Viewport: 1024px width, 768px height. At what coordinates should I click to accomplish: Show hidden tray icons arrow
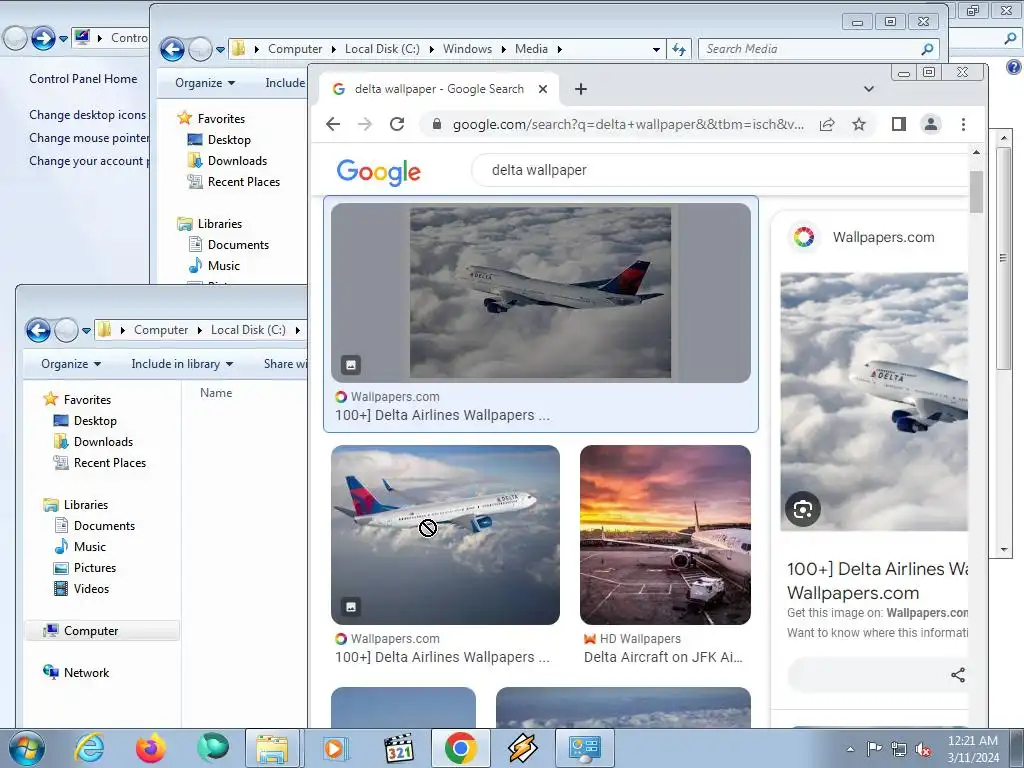coord(850,749)
